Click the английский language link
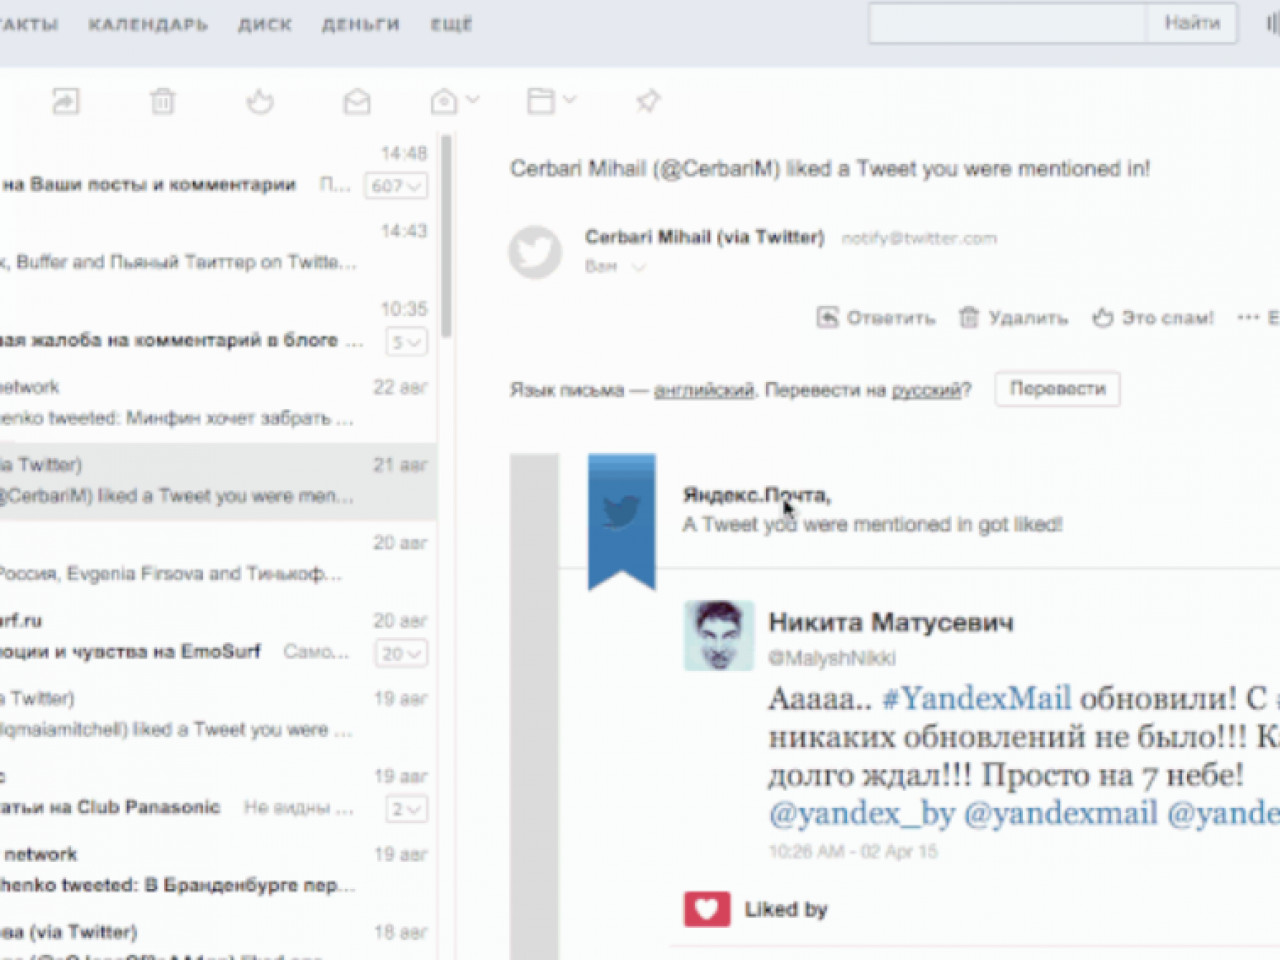This screenshot has width=1280, height=960. 704,390
